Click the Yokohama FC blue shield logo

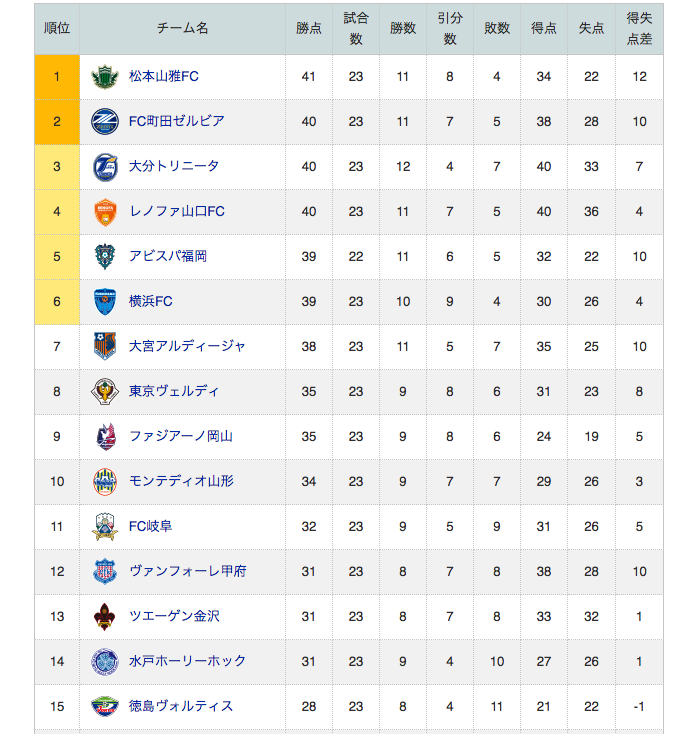[x=105, y=301]
